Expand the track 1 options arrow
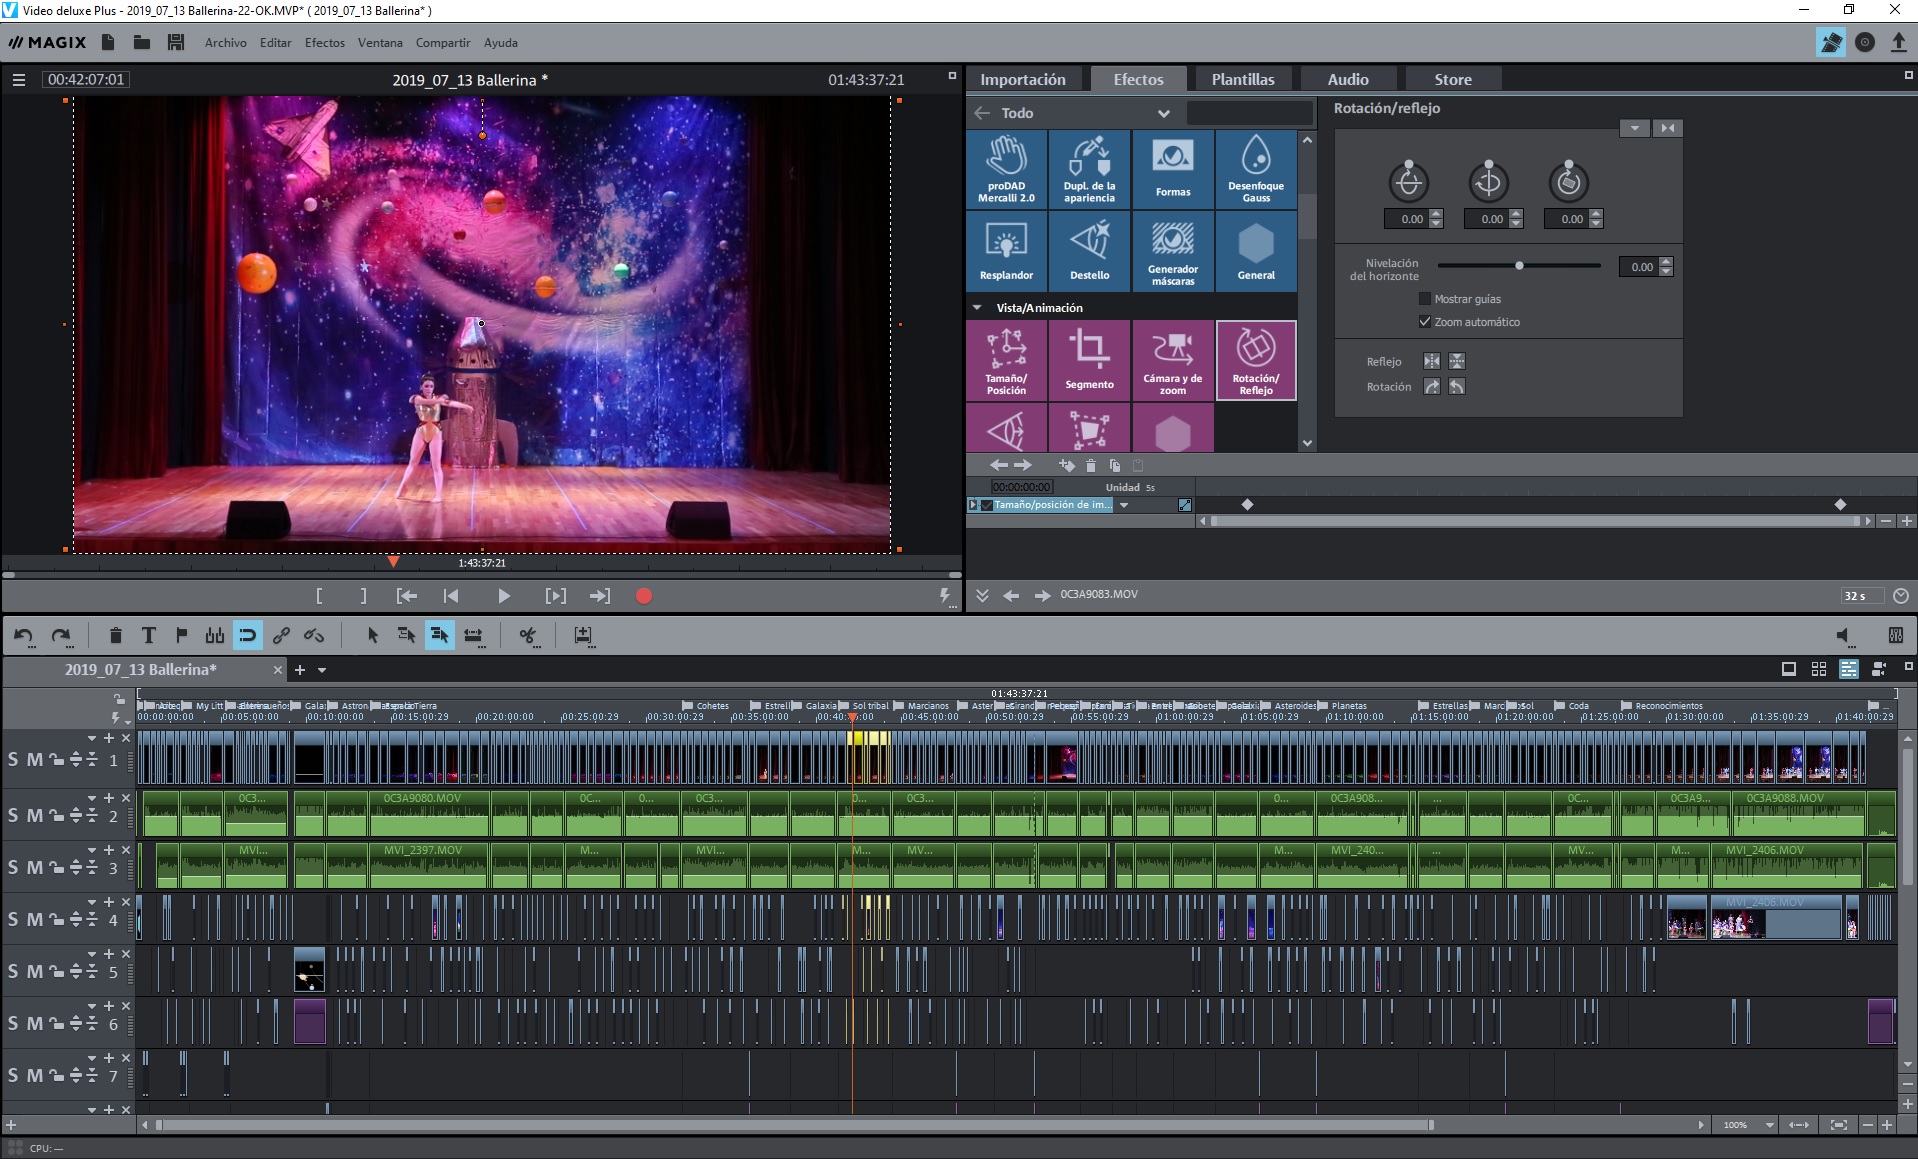 [91, 738]
